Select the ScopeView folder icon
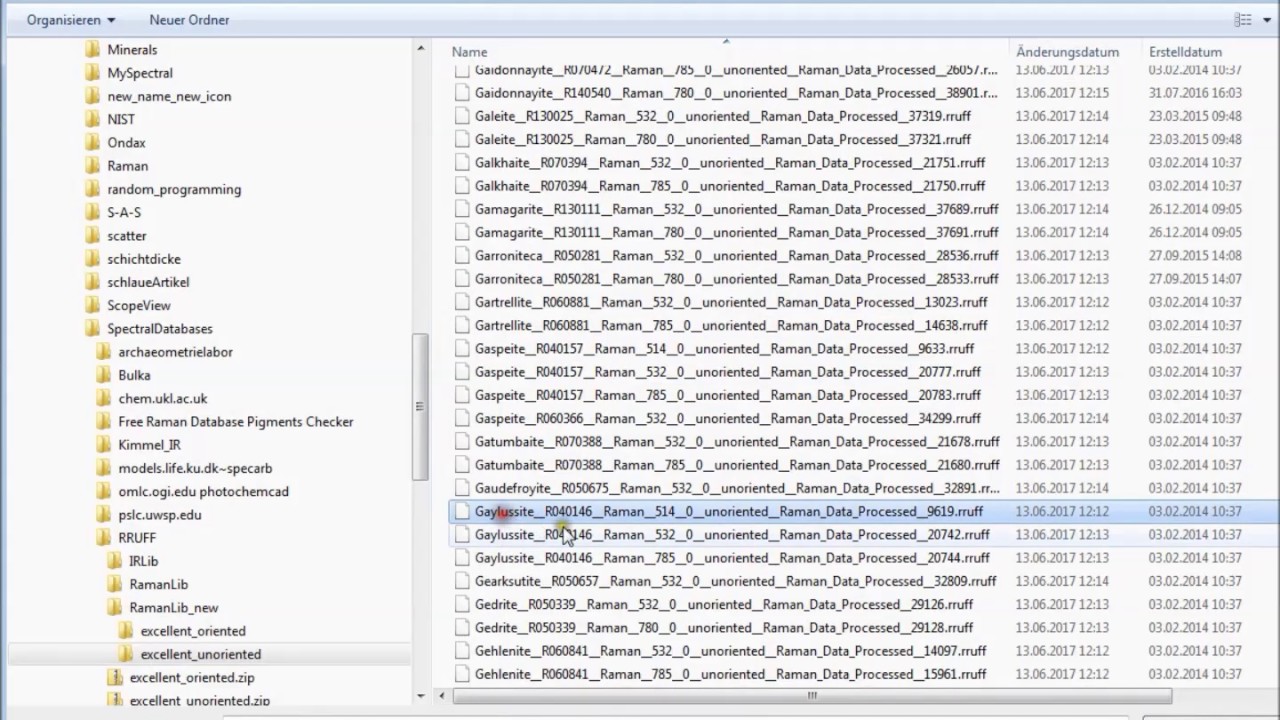Viewport: 1280px width, 720px height. 93,305
